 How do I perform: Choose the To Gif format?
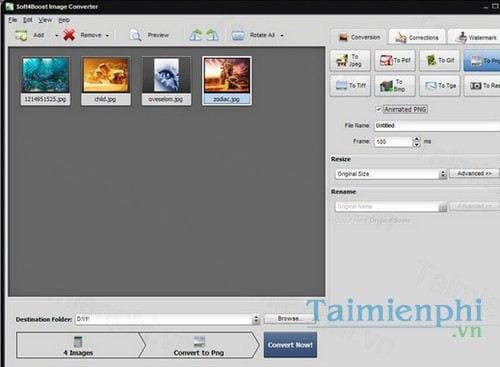440,60
